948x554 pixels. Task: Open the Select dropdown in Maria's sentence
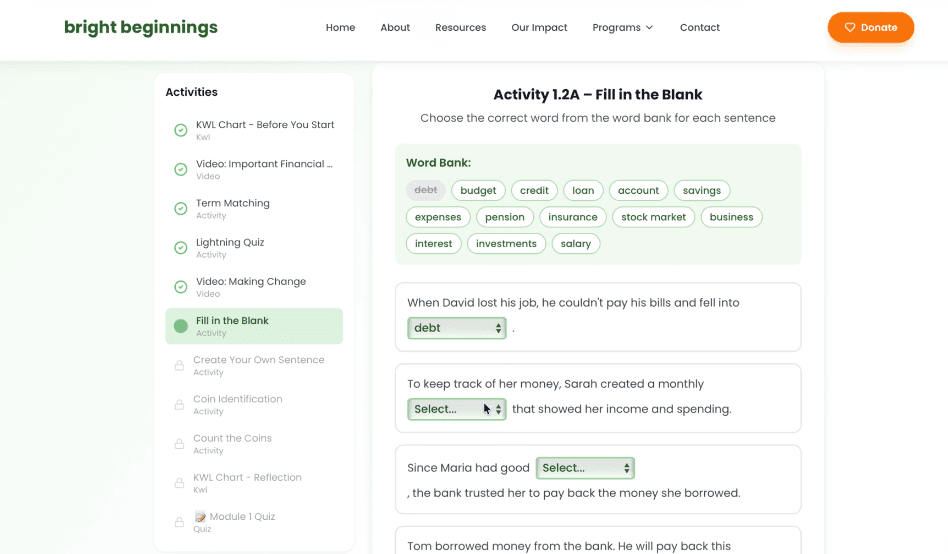click(585, 468)
